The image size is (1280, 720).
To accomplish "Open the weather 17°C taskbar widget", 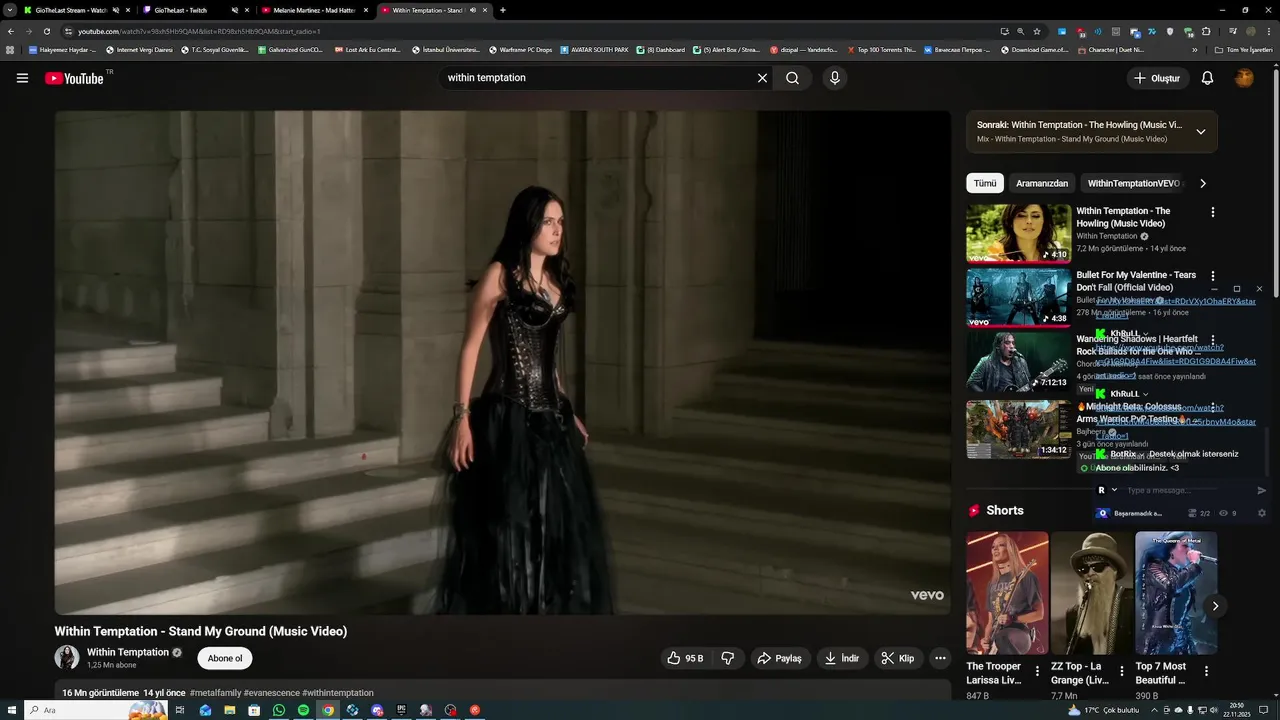I will (x=1103, y=710).
